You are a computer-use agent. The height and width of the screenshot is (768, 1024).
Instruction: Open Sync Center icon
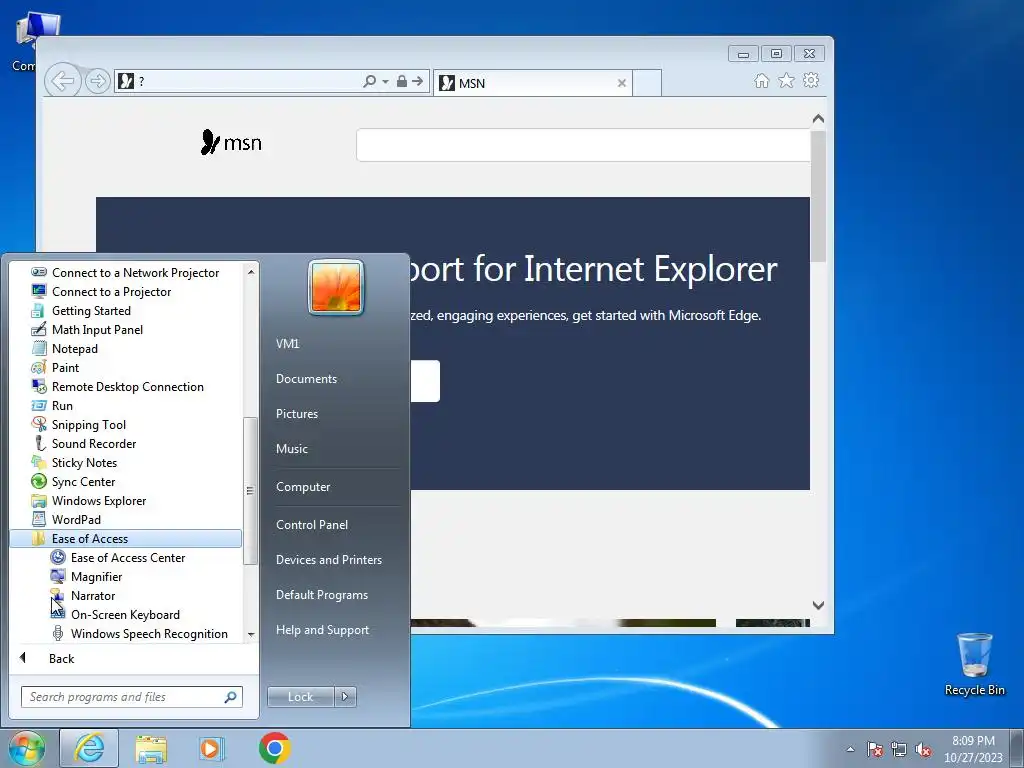pyautogui.click(x=39, y=481)
